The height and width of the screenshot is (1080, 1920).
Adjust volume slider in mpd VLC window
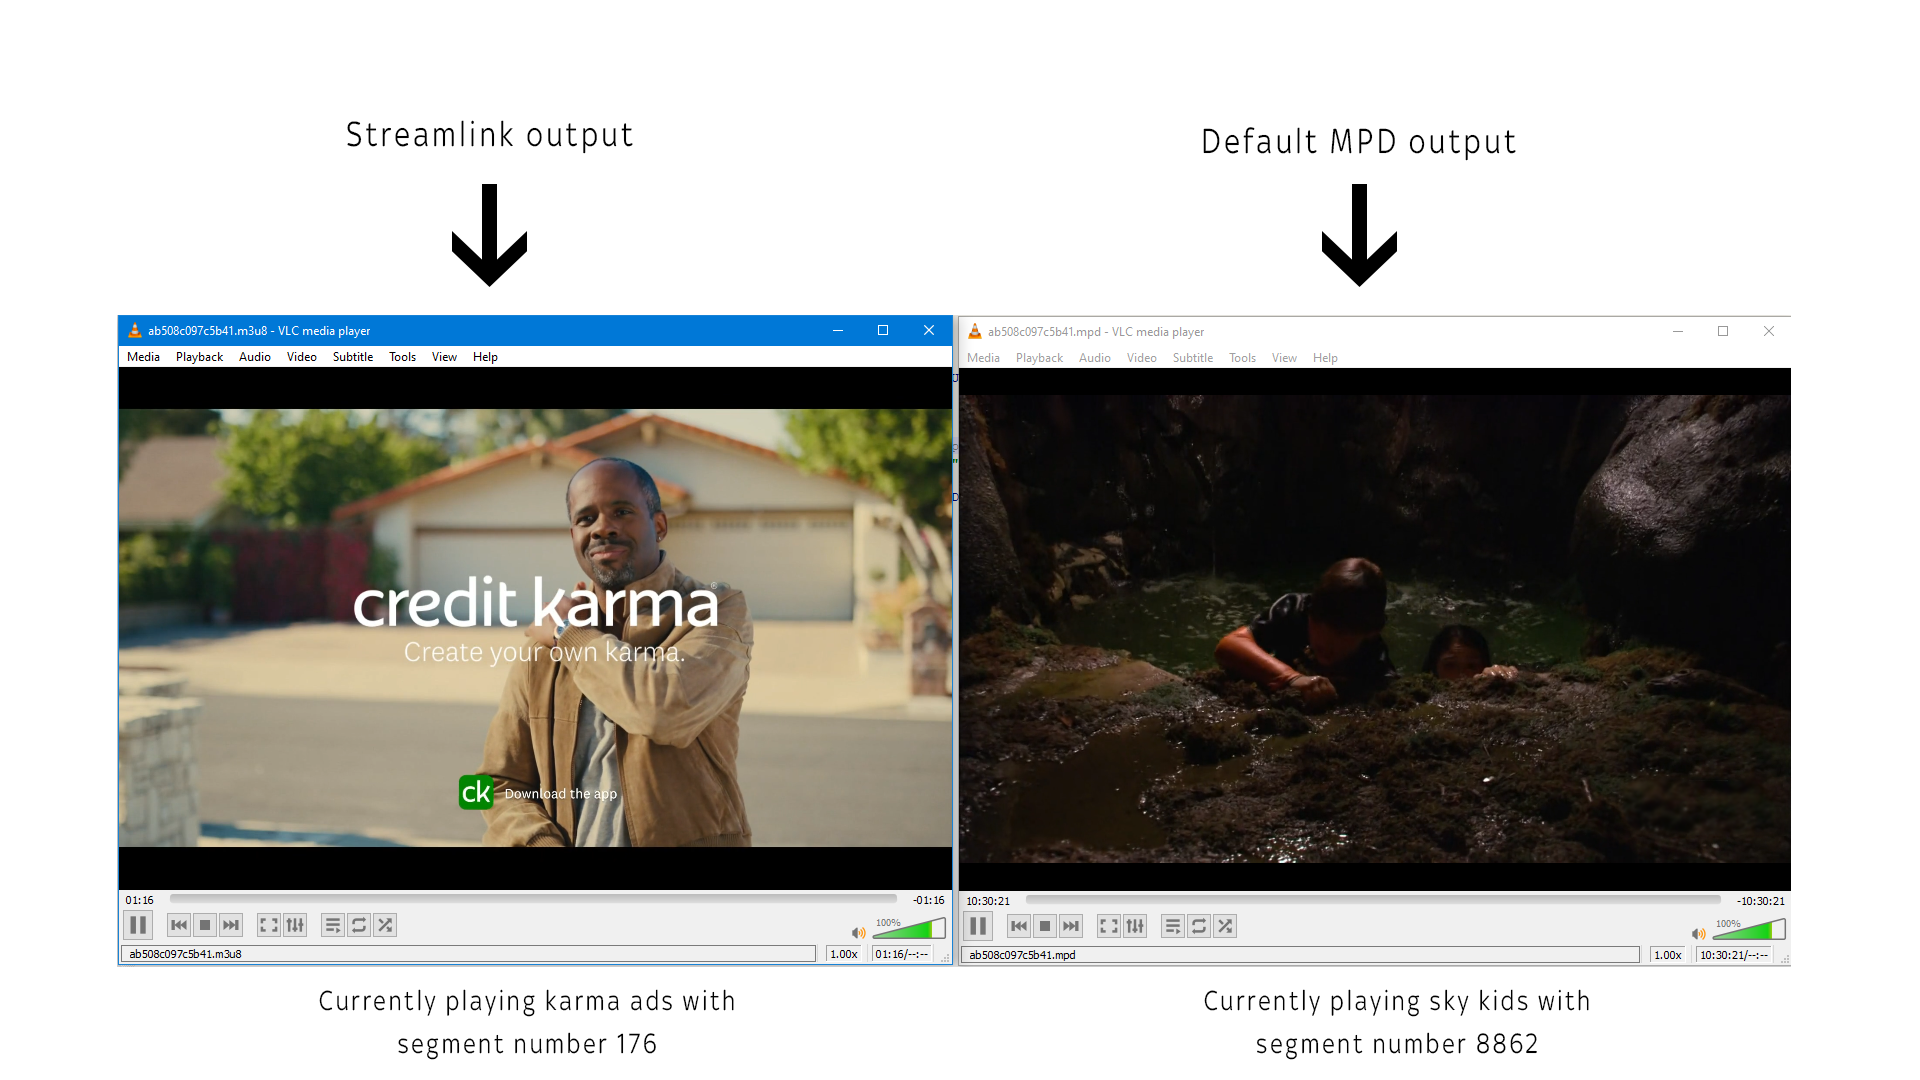click(x=1749, y=929)
